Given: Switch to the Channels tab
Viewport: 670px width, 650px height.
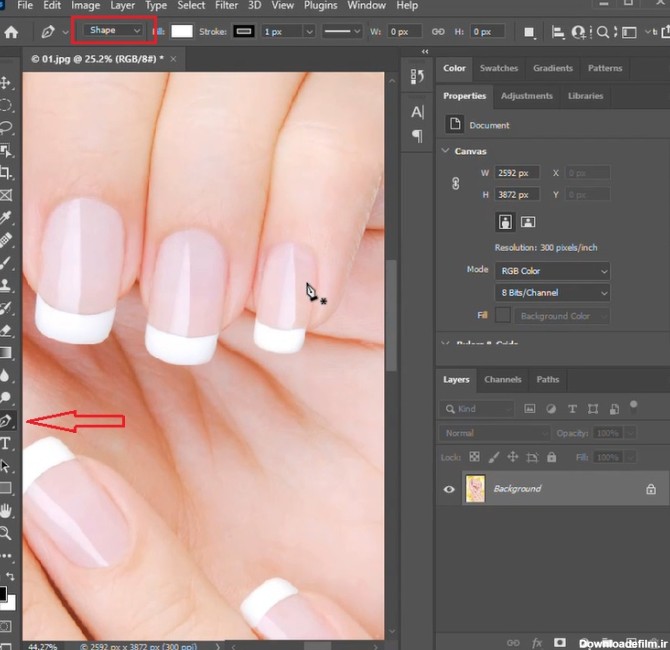Looking at the screenshot, I should tap(503, 380).
